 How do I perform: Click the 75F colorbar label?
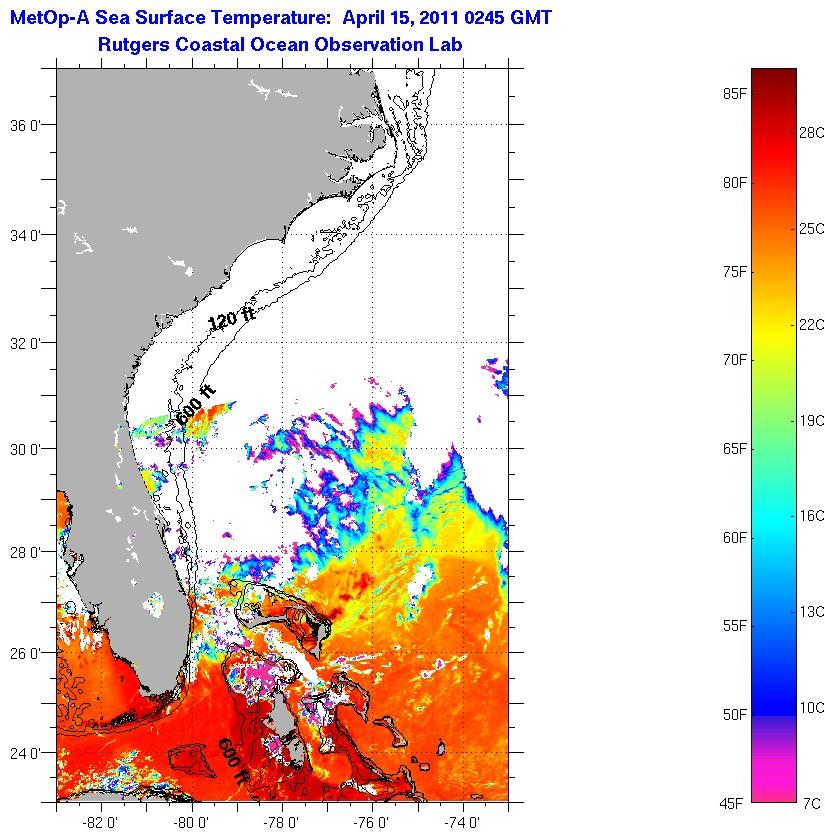coord(734,272)
